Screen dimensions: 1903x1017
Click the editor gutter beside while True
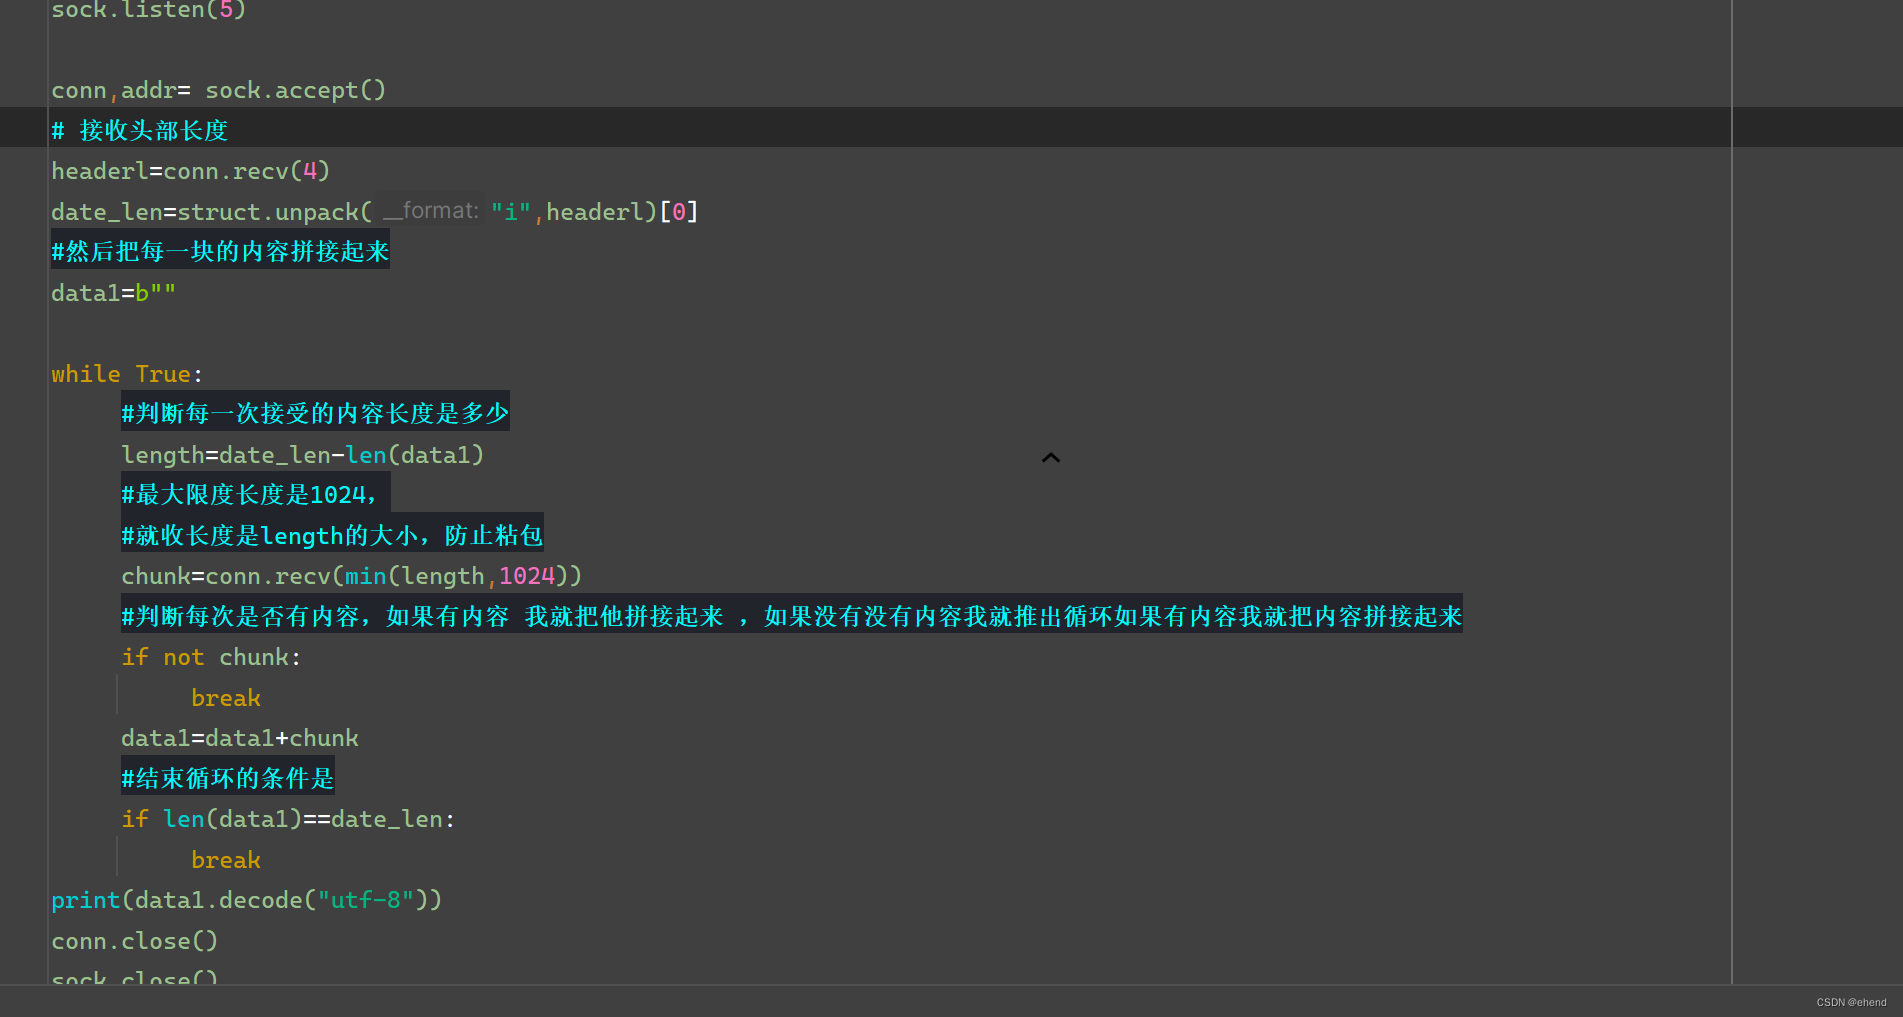[25, 373]
